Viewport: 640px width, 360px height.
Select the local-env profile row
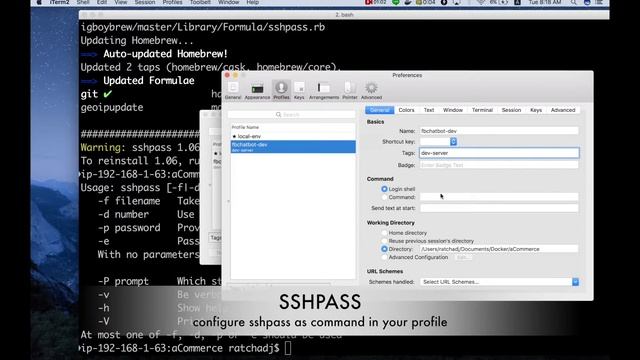293,136
